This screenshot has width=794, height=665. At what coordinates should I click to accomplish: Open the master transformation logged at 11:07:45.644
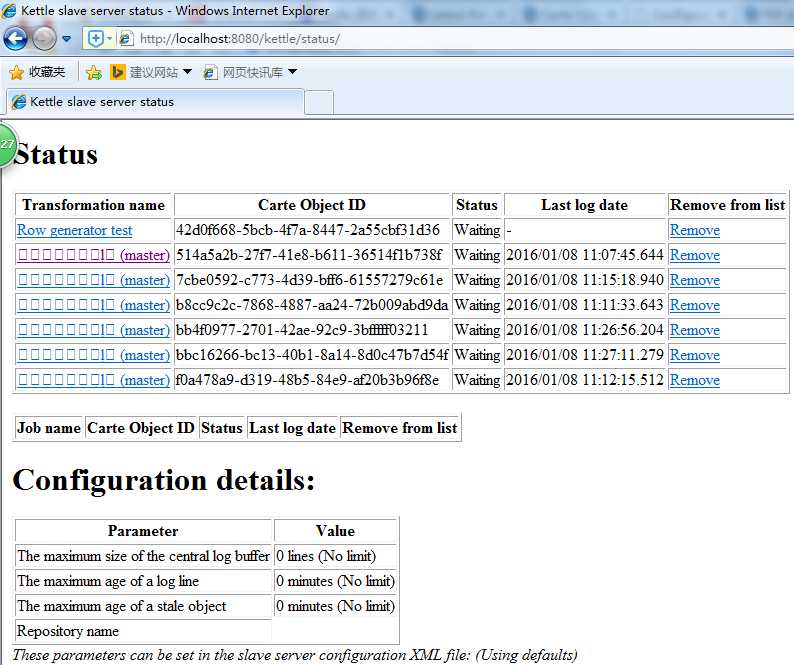click(94, 255)
